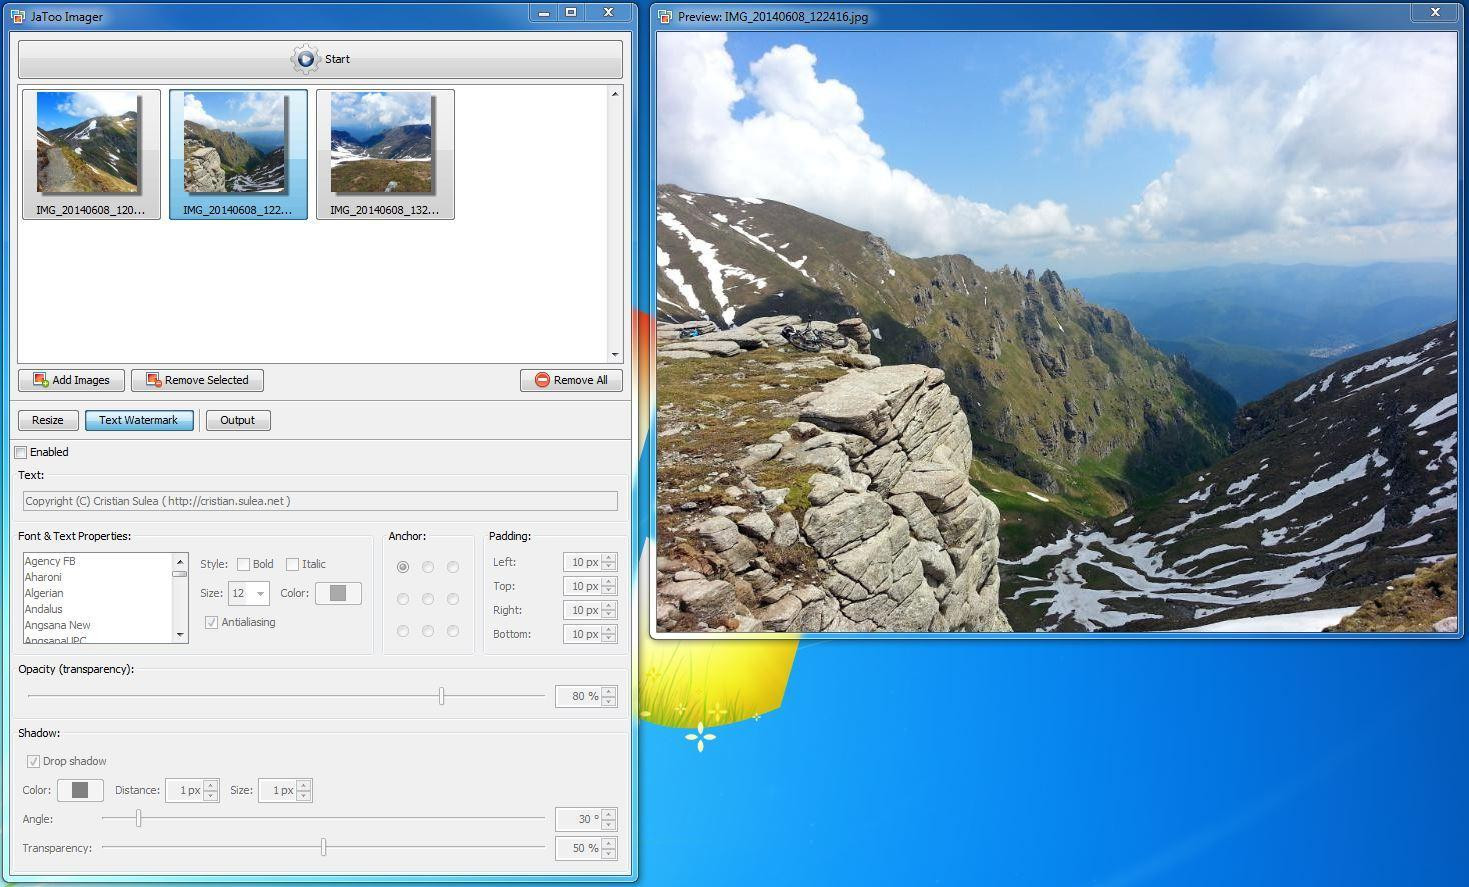Click the shadow Angle slider handle

139,819
